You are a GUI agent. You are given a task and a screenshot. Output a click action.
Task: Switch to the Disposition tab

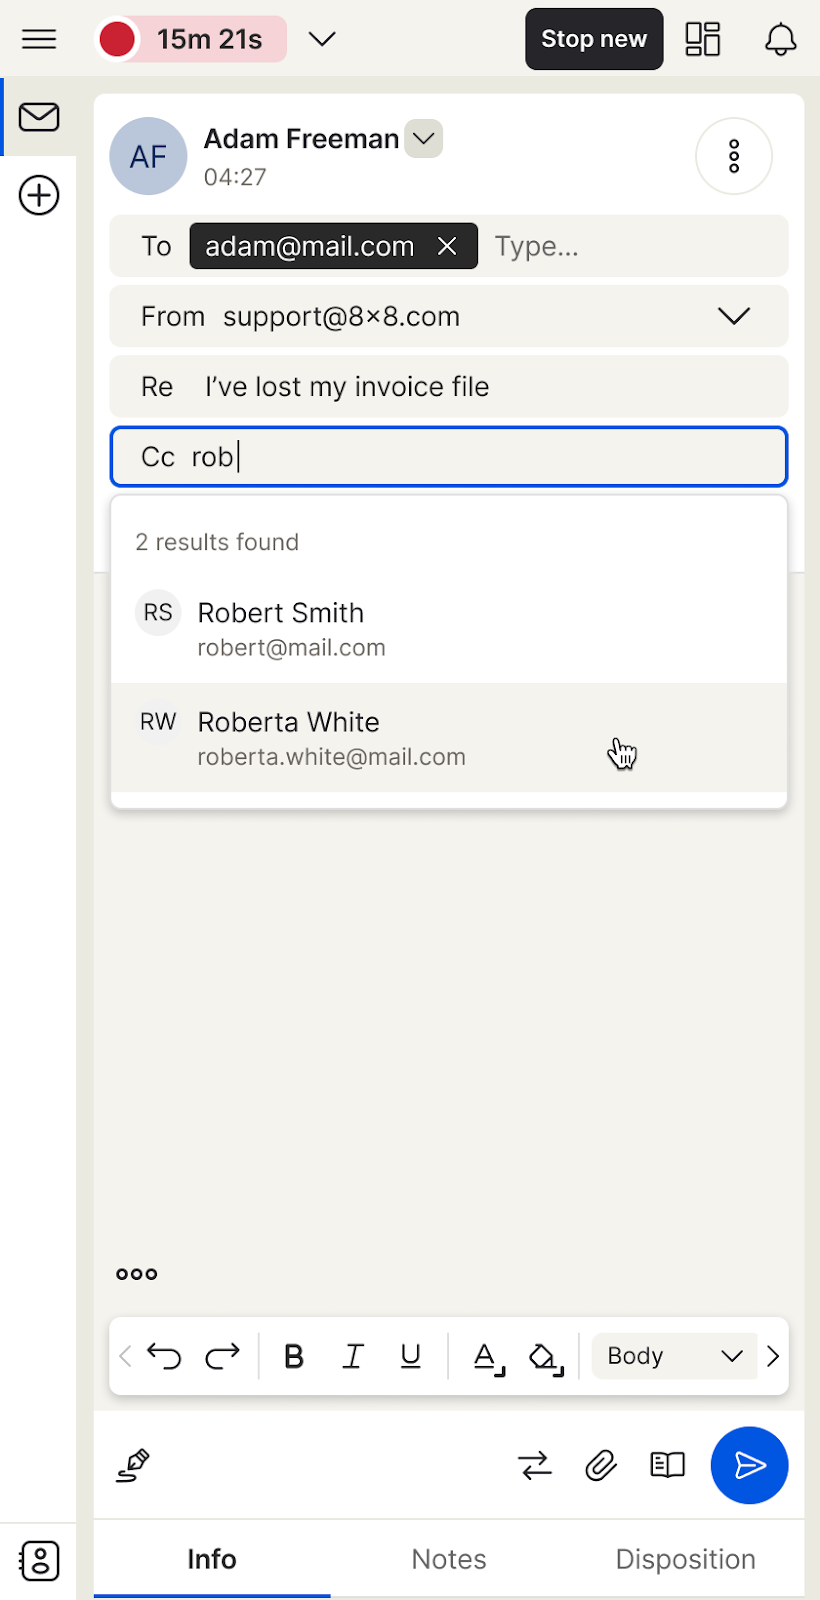click(685, 1559)
